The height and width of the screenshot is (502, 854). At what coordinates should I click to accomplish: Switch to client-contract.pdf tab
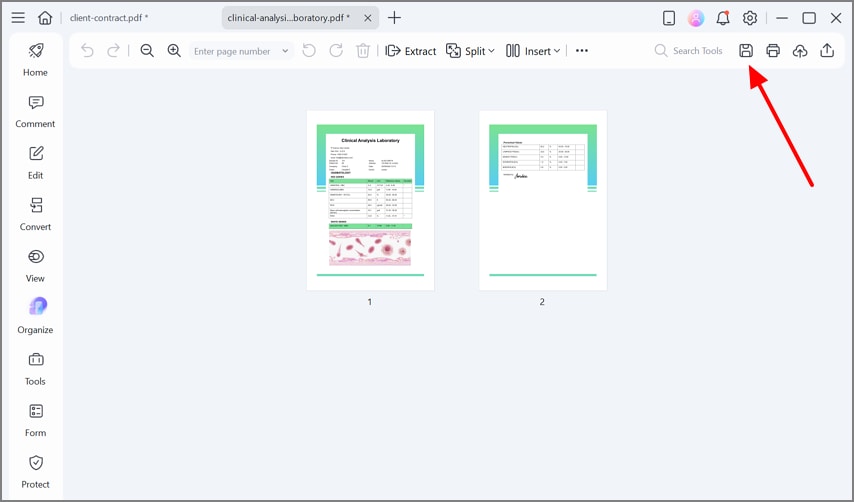tap(109, 18)
